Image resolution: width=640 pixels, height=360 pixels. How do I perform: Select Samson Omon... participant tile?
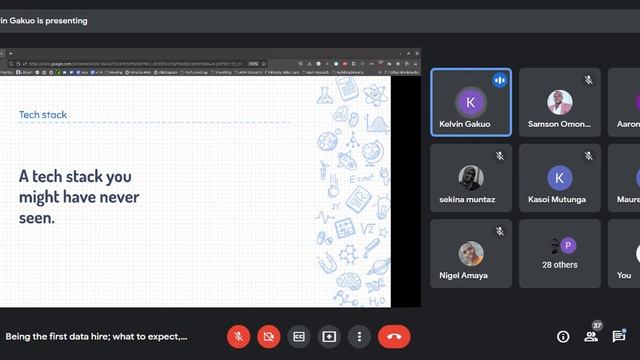pyautogui.click(x=560, y=102)
